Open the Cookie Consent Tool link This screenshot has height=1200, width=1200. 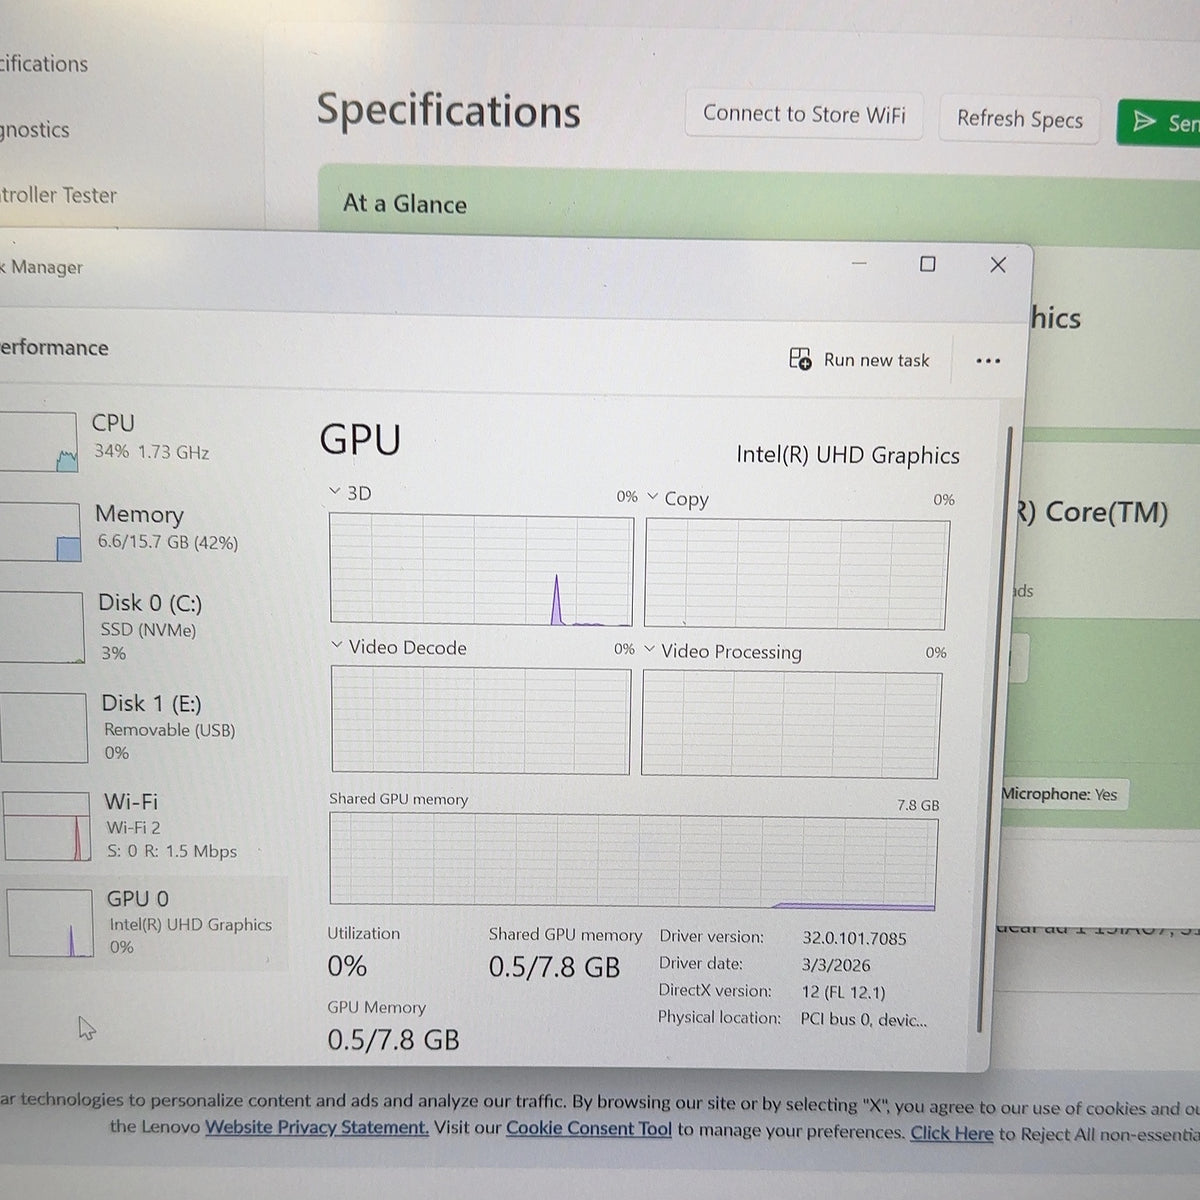pyautogui.click(x=589, y=1129)
